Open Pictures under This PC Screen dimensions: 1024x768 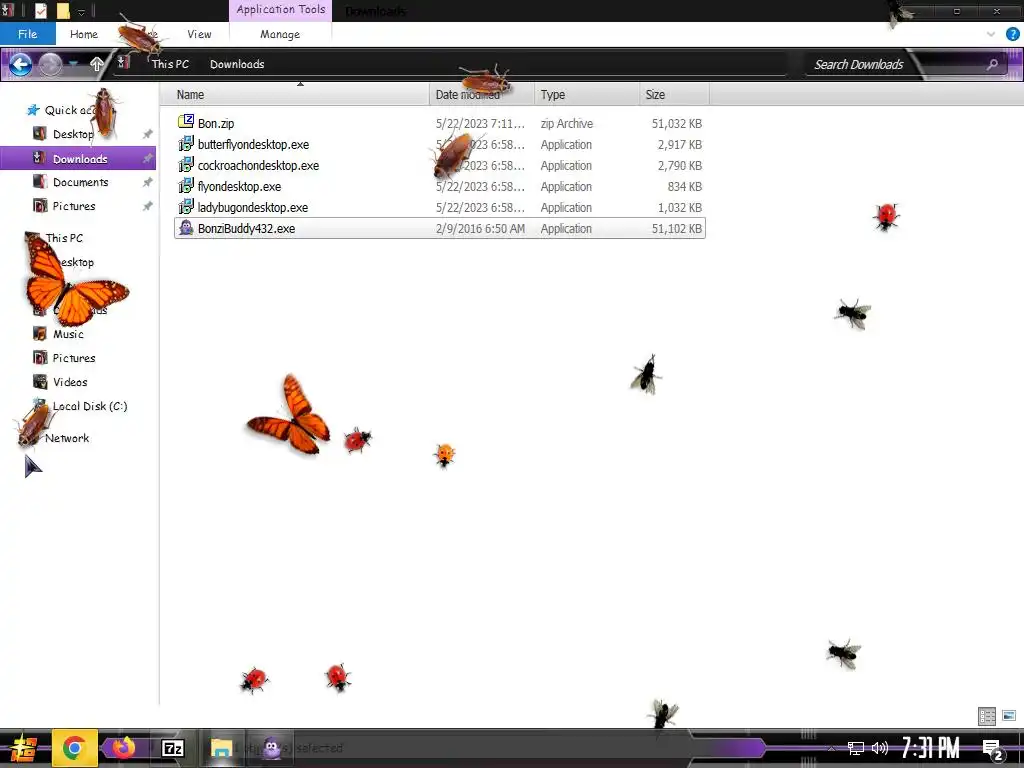73,358
